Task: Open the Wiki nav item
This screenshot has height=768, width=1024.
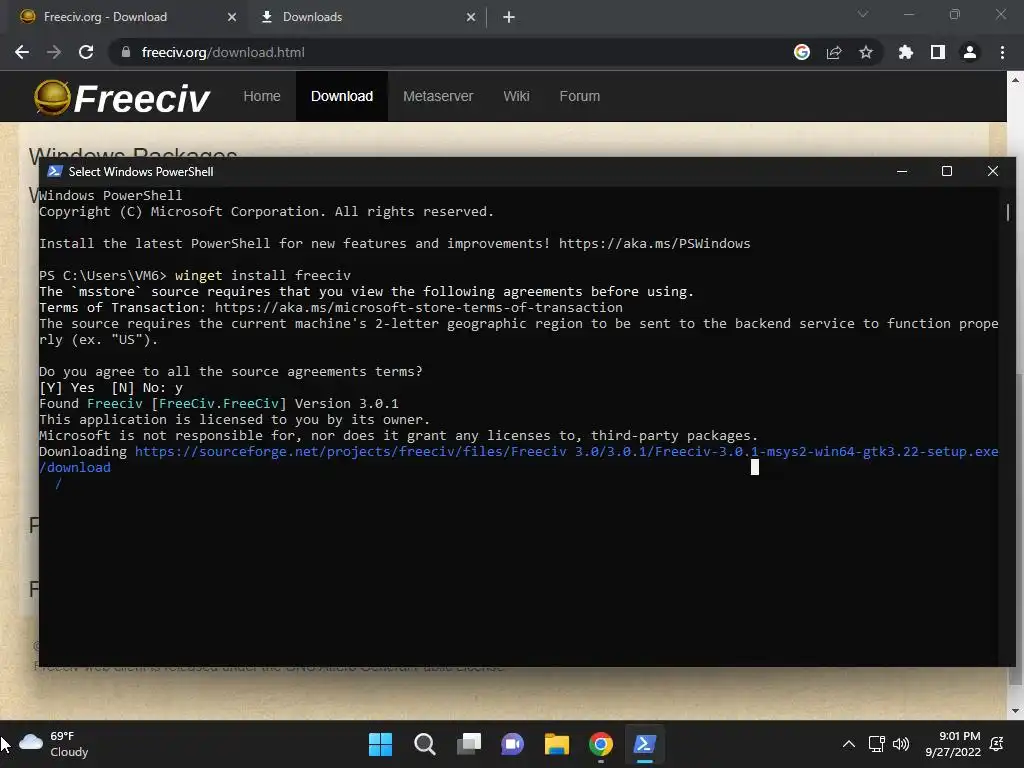Action: pyautogui.click(x=516, y=96)
